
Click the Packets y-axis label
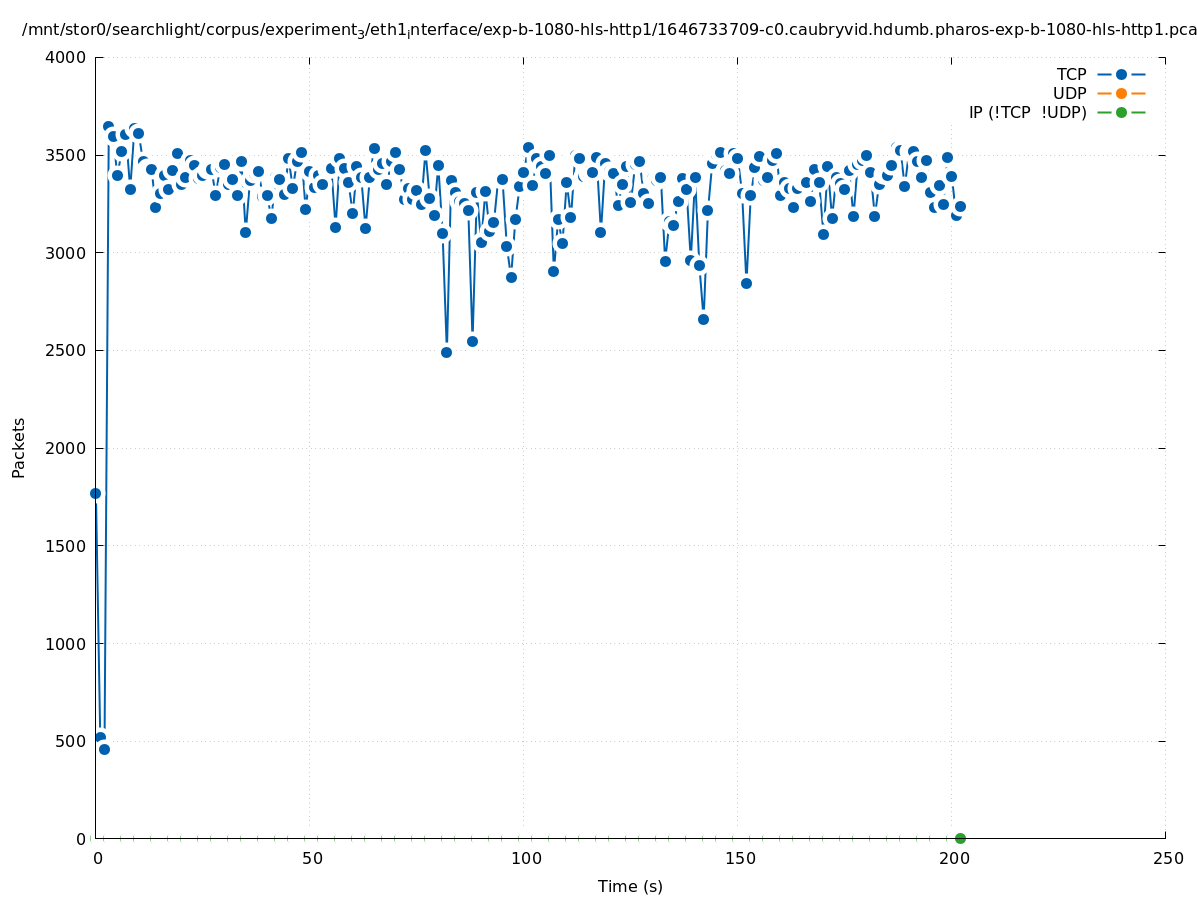tap(19, 447)
